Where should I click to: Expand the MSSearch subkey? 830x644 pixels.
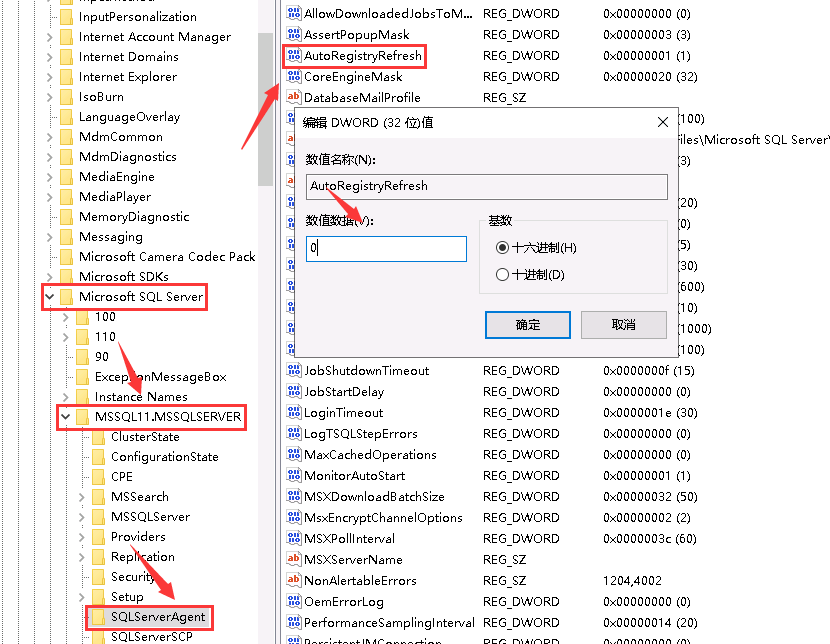[x=81, y=497]
